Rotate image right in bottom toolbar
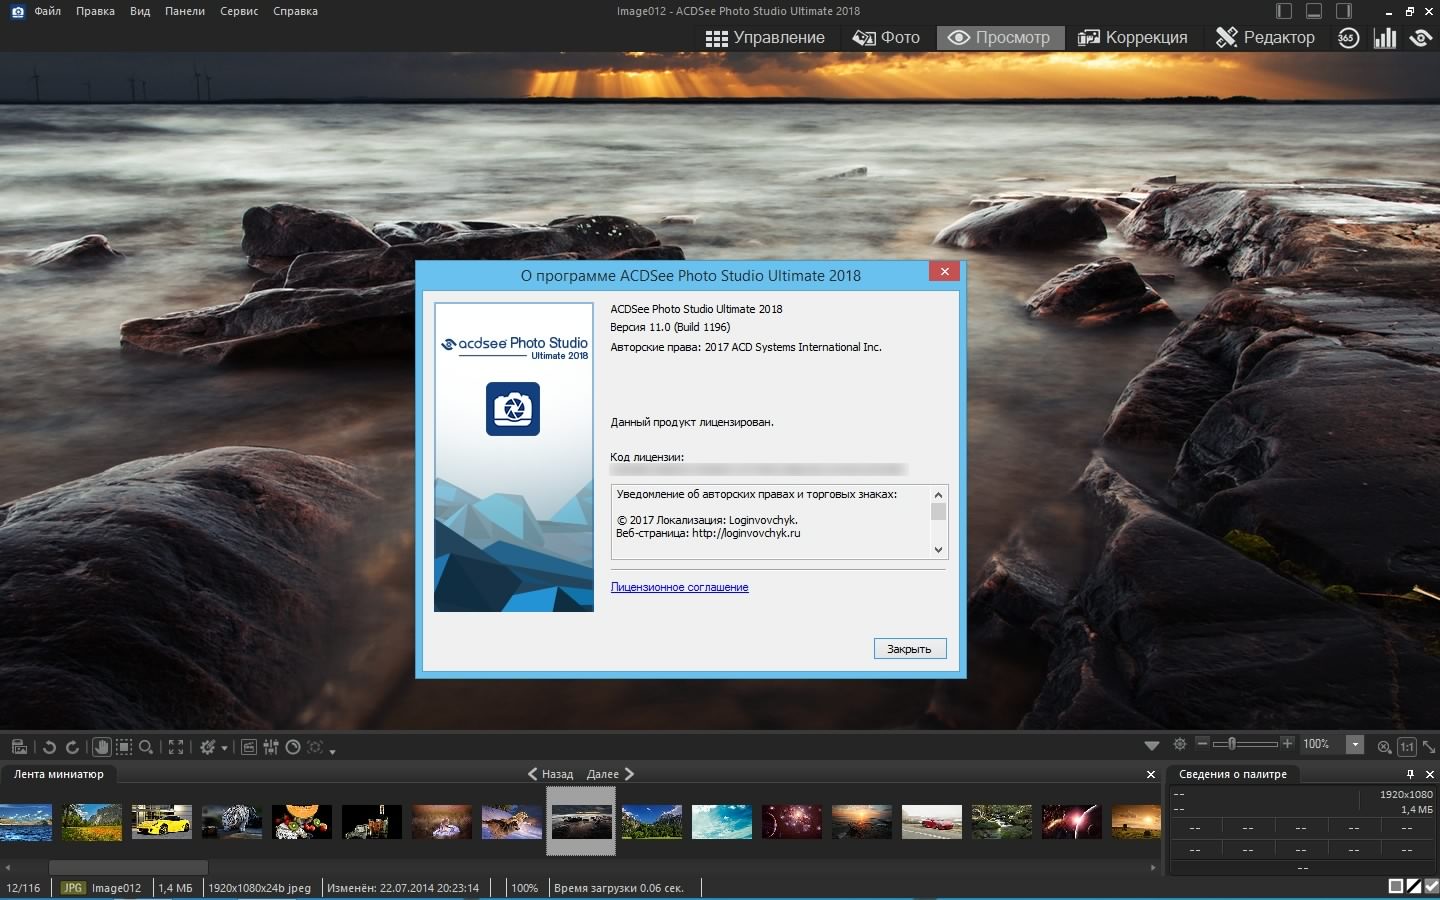 [x=72, y=747]
